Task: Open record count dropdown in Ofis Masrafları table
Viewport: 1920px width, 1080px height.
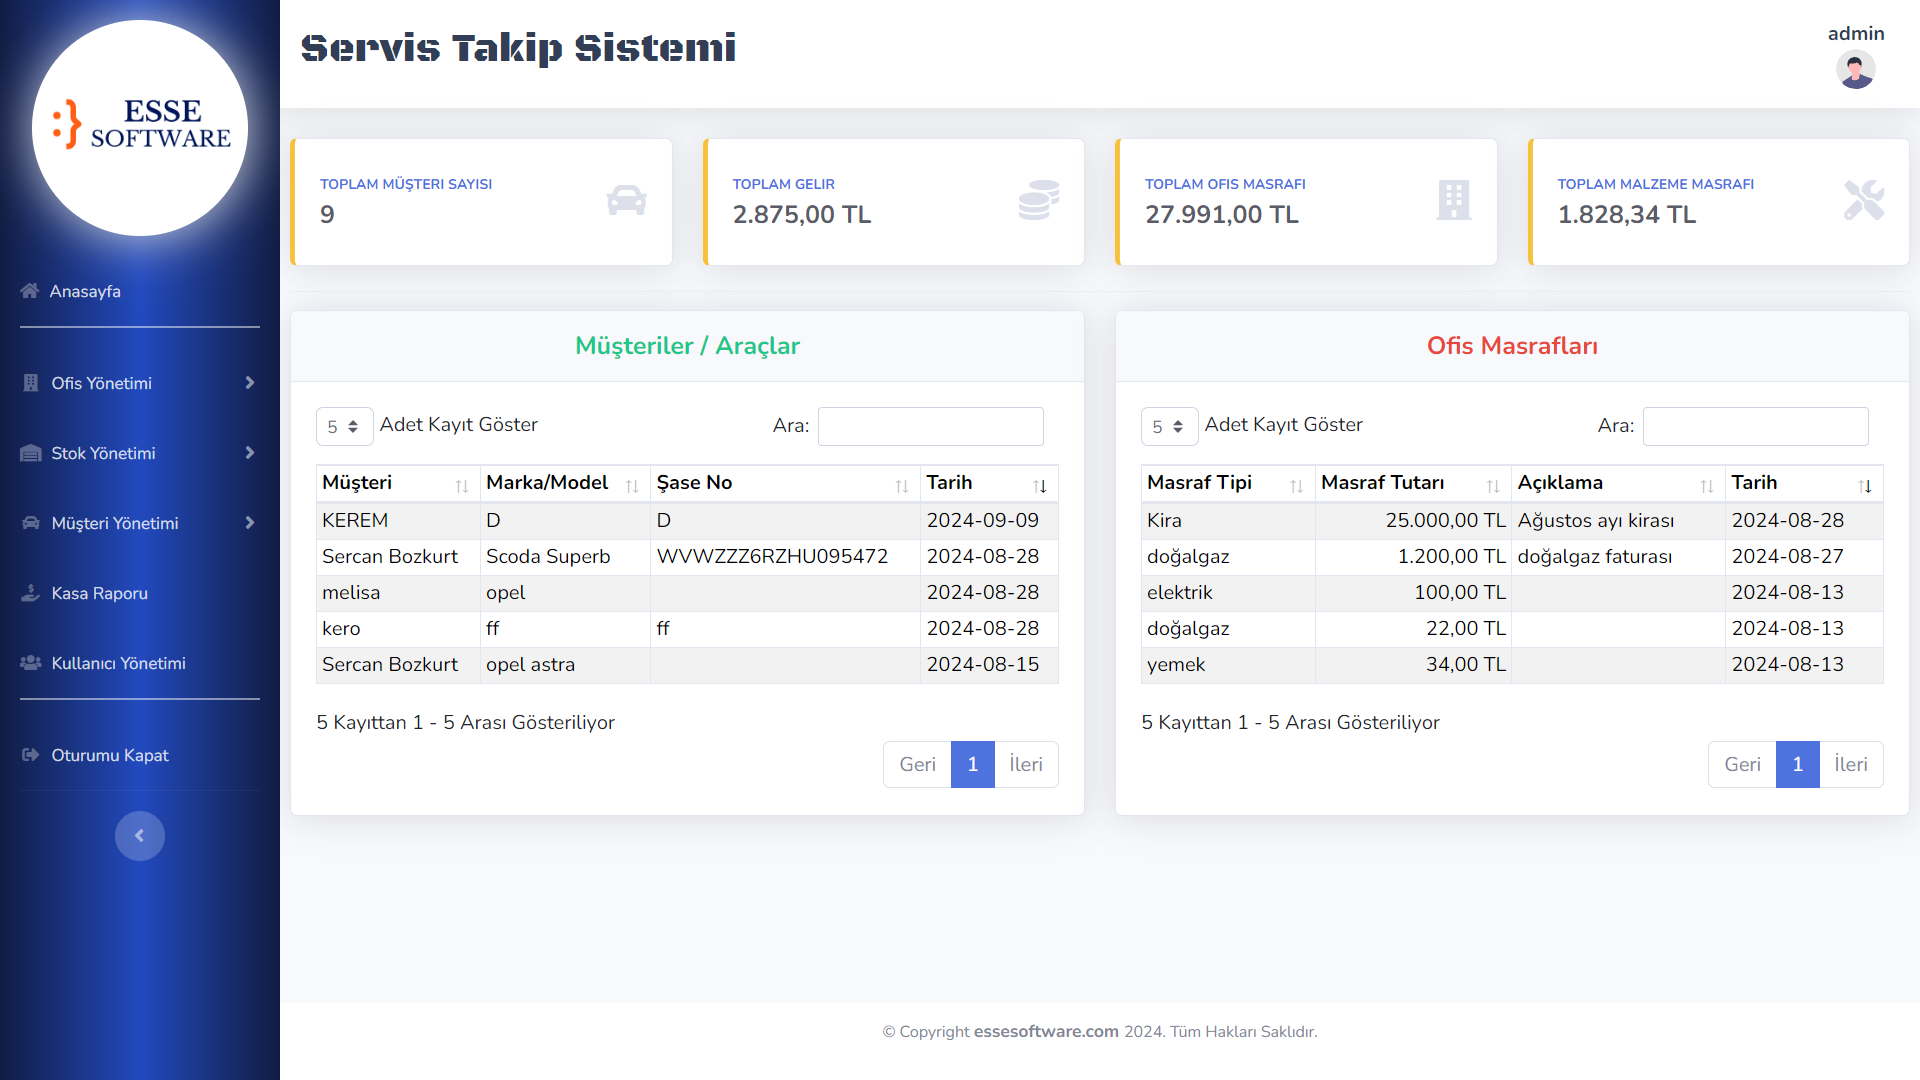Action: tap(1169, 426)
